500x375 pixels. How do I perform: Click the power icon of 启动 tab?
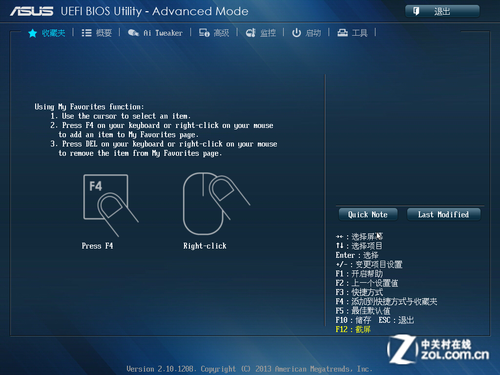pyautogui.click(x=296, y=33)
